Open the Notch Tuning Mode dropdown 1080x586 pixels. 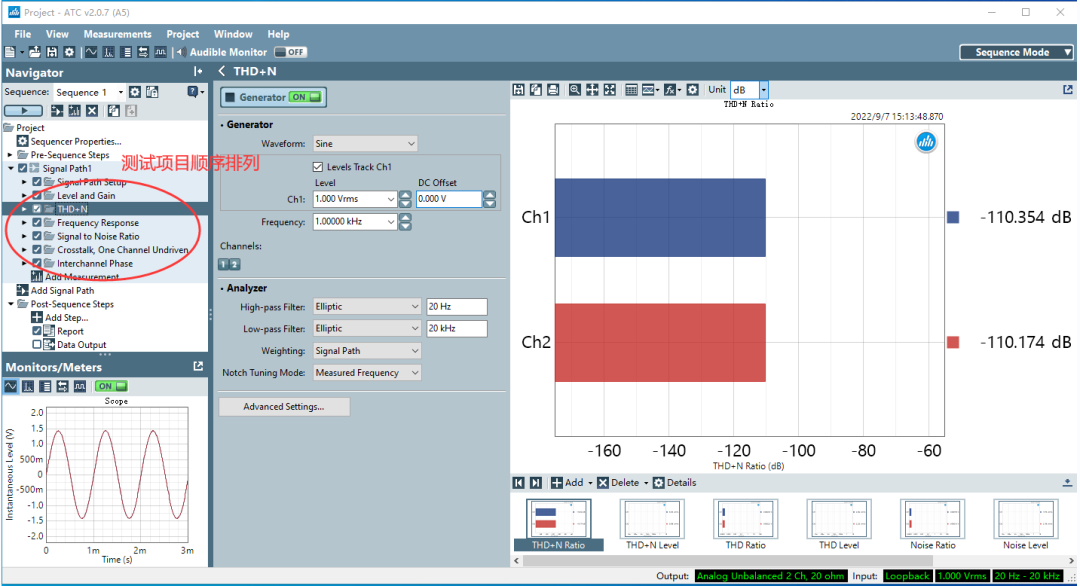[x=366, y=373]
